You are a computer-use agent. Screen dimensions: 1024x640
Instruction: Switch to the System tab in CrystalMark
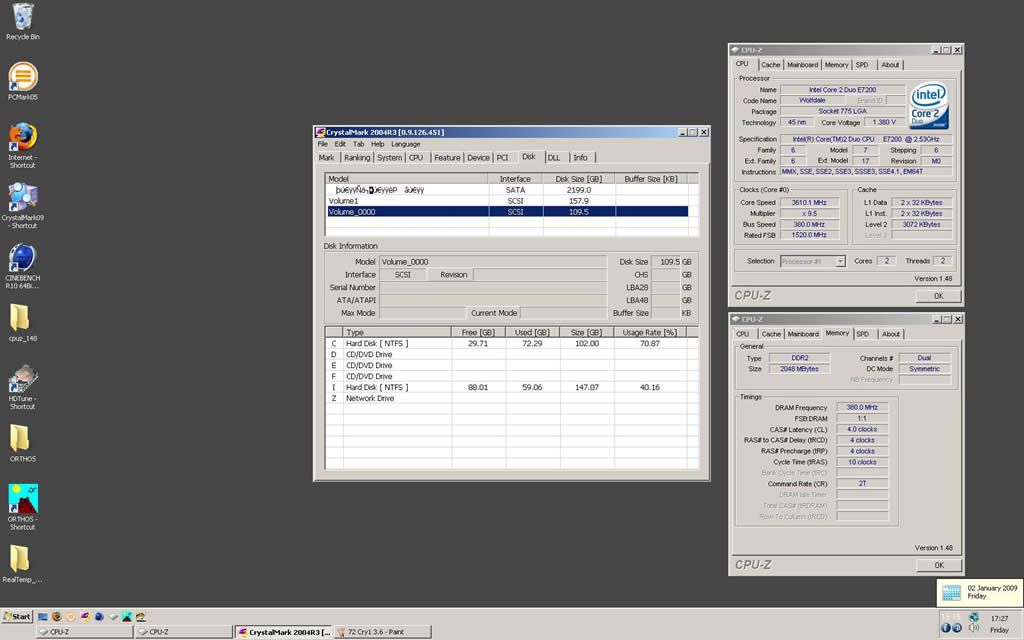389,157
